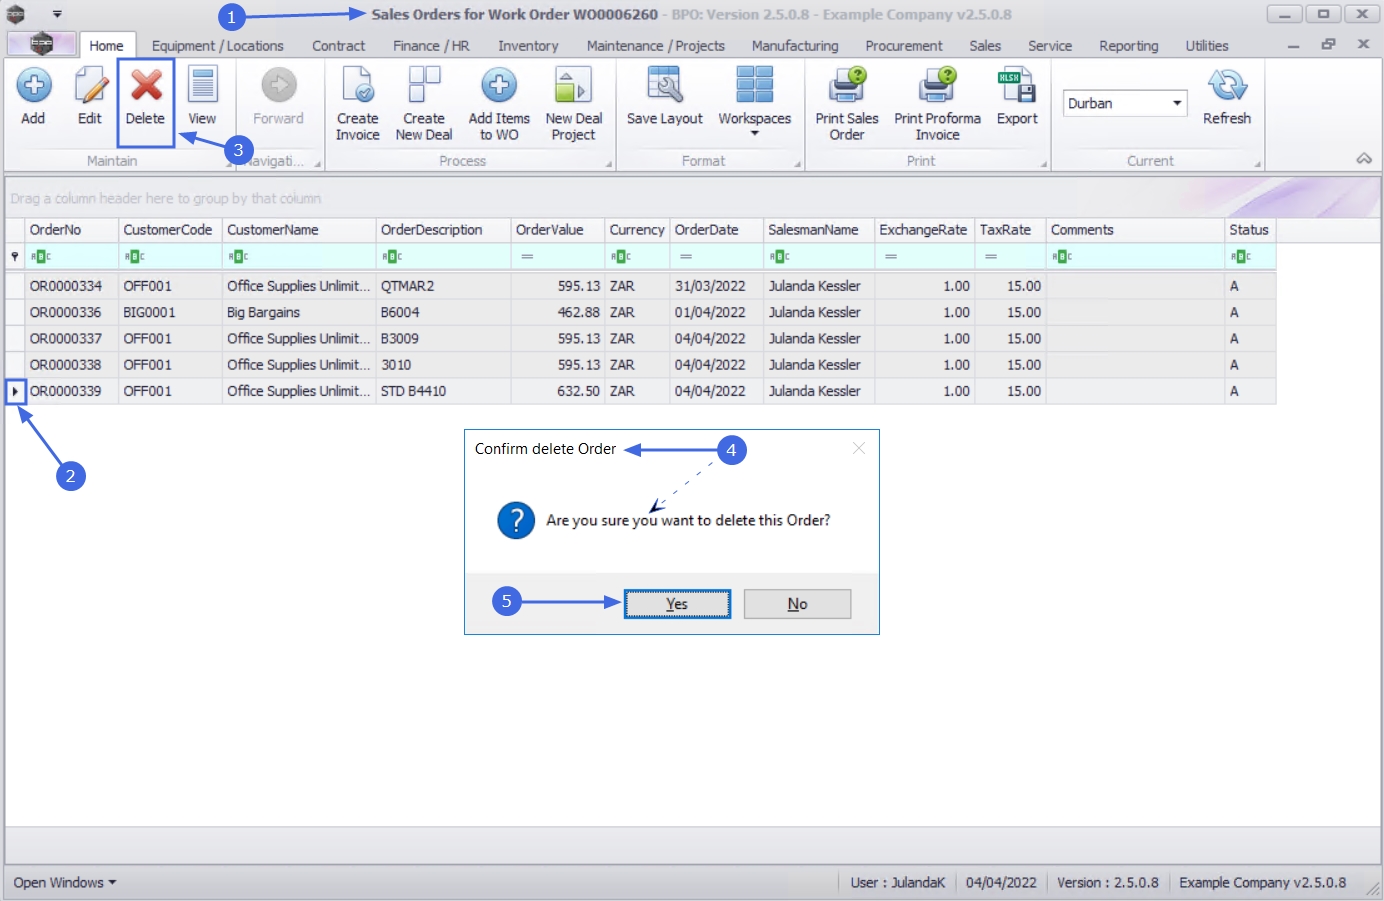Click the Big Bargains customer name cell

299,312
